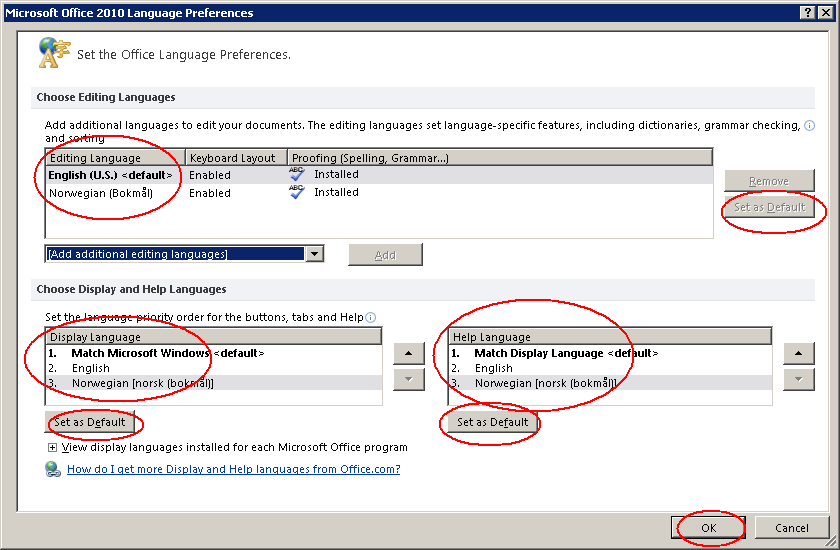Cancel the language preferences dialog
This screenshot has width=840, height=550.
[791, 528]
